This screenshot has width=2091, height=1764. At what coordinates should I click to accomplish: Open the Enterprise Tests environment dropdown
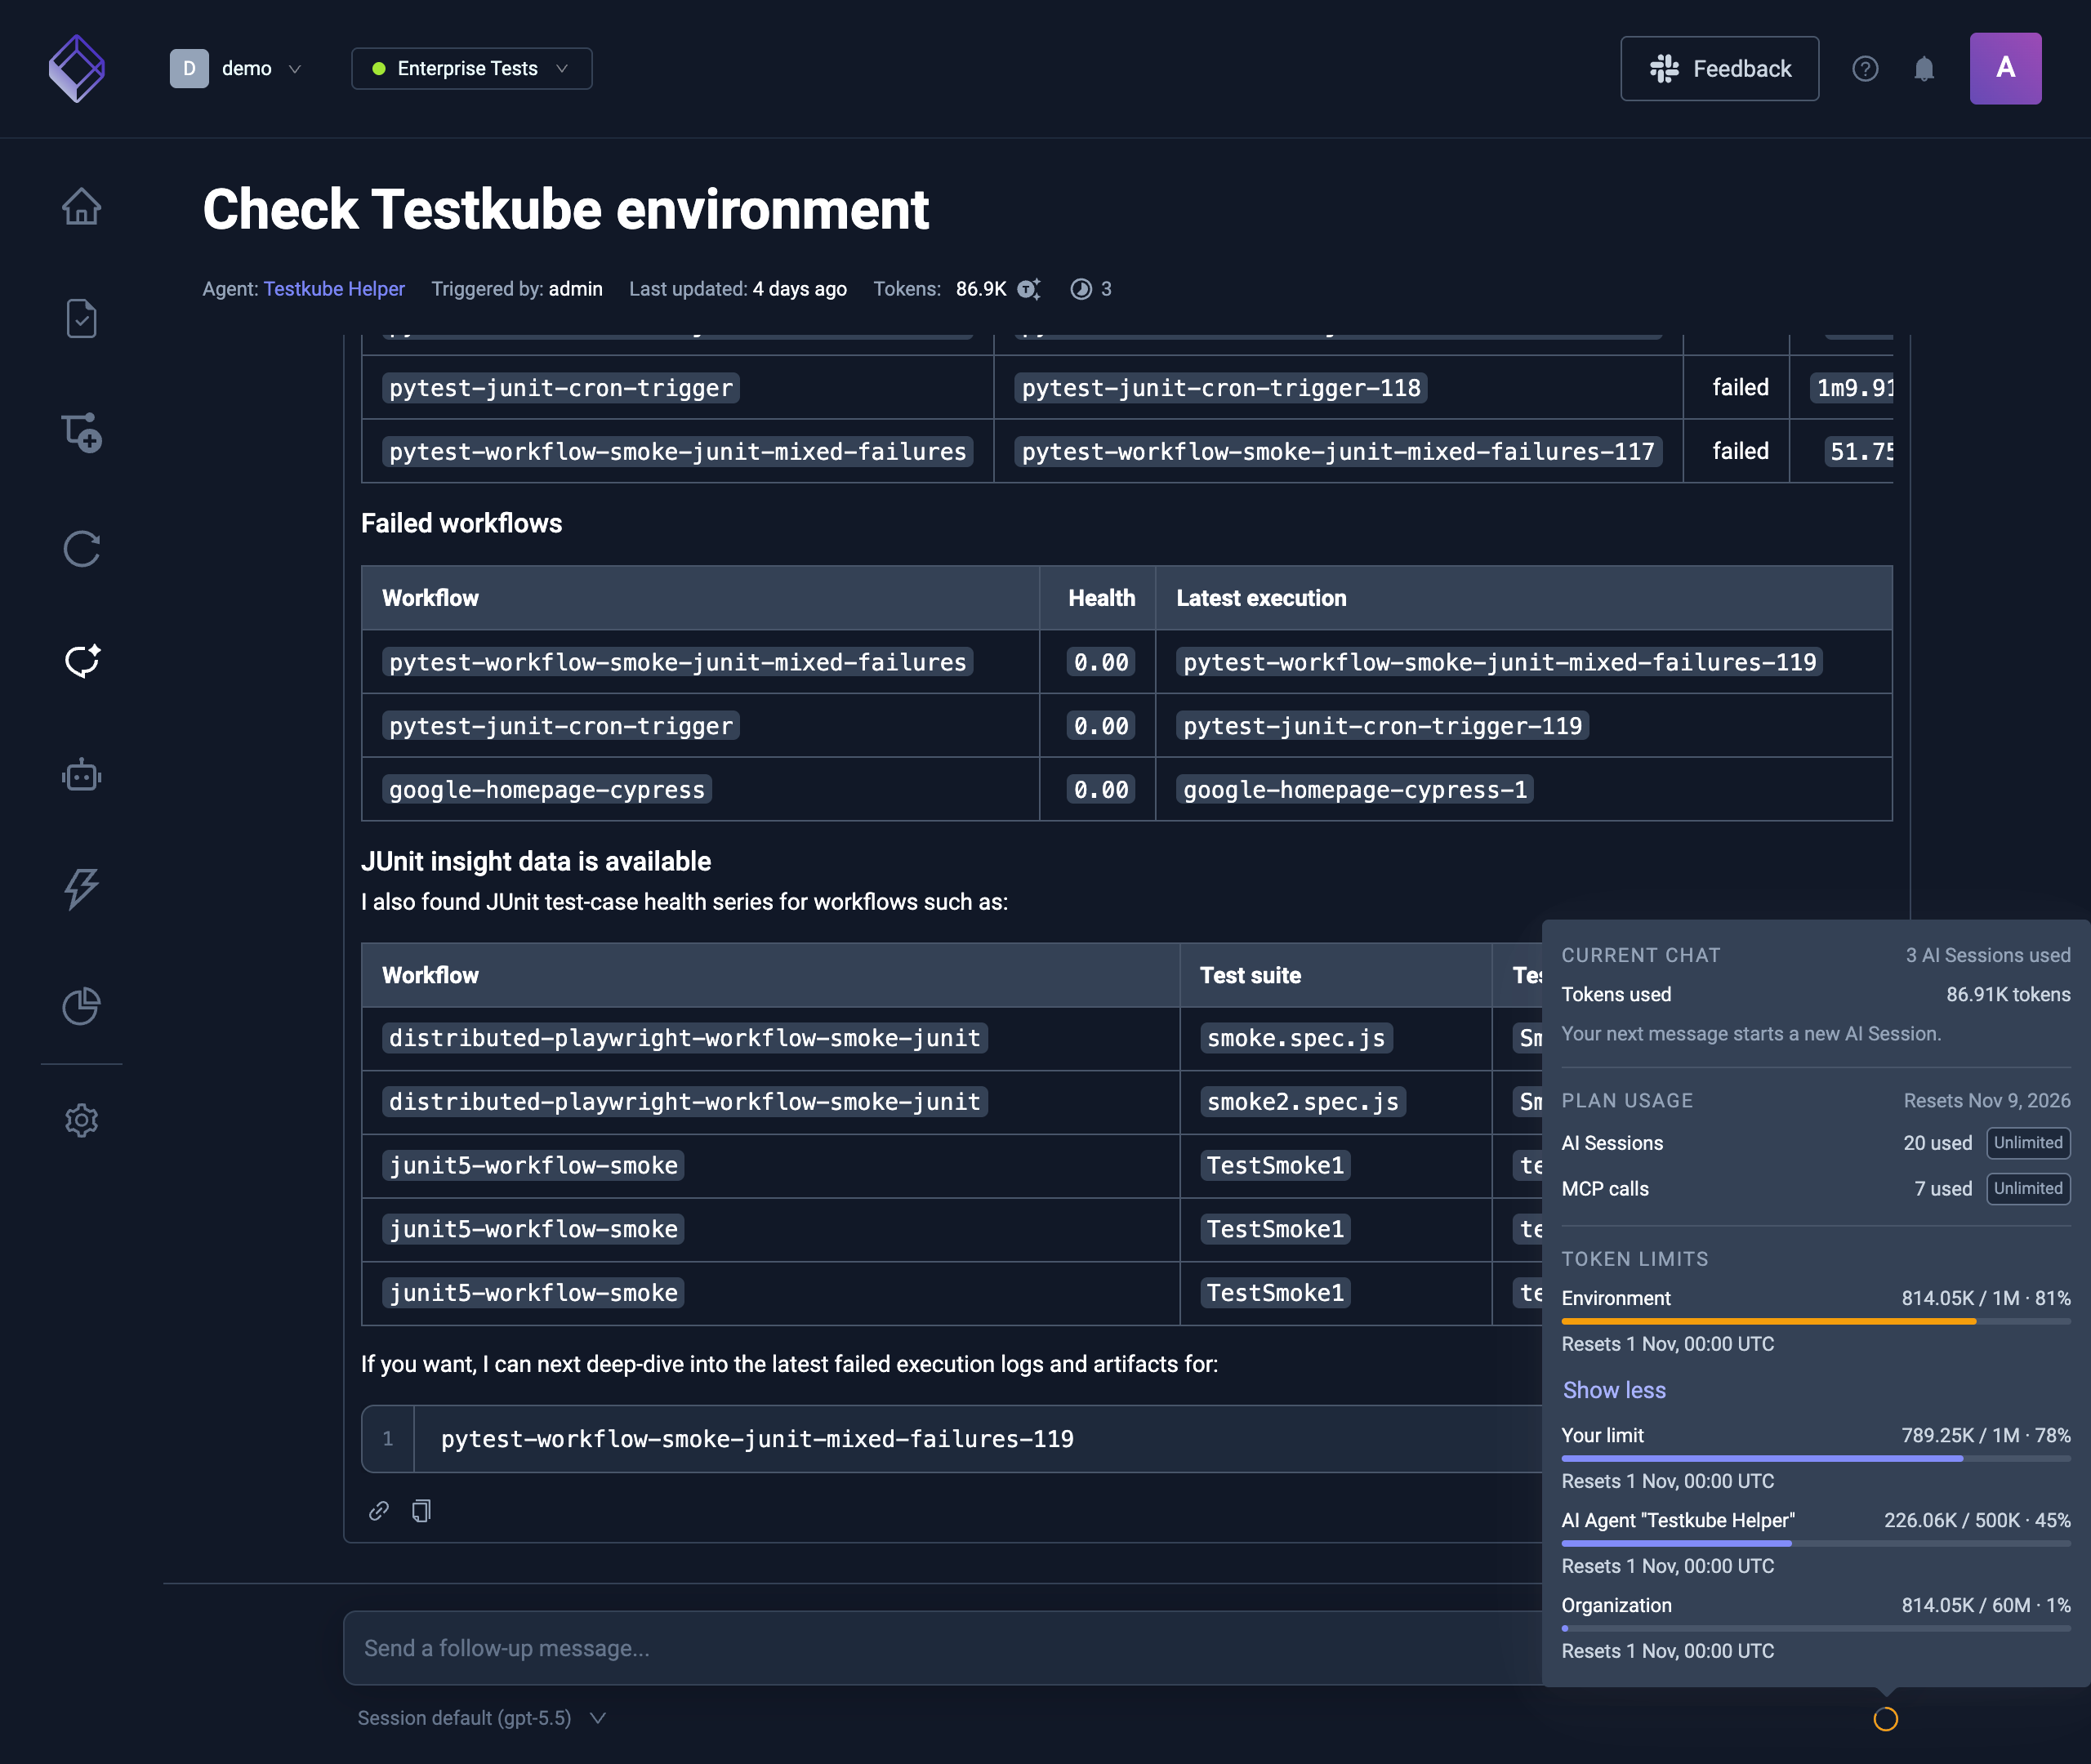pyautogui.click(x=471, y=68)
